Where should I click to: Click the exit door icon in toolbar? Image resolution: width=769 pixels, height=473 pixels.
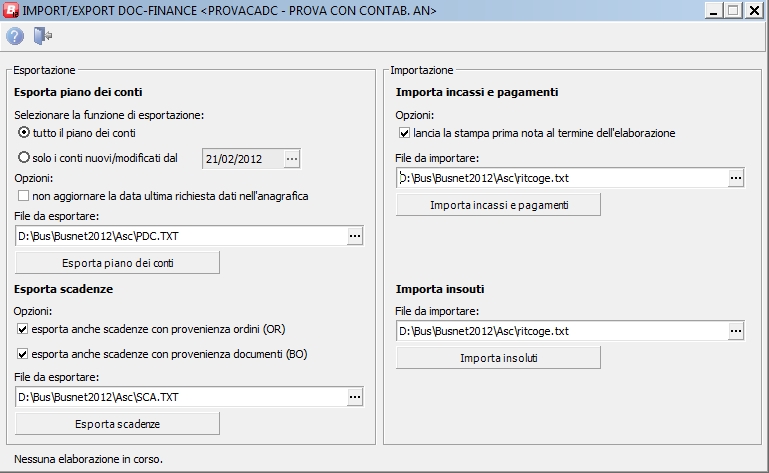click(x=43, y=36)
